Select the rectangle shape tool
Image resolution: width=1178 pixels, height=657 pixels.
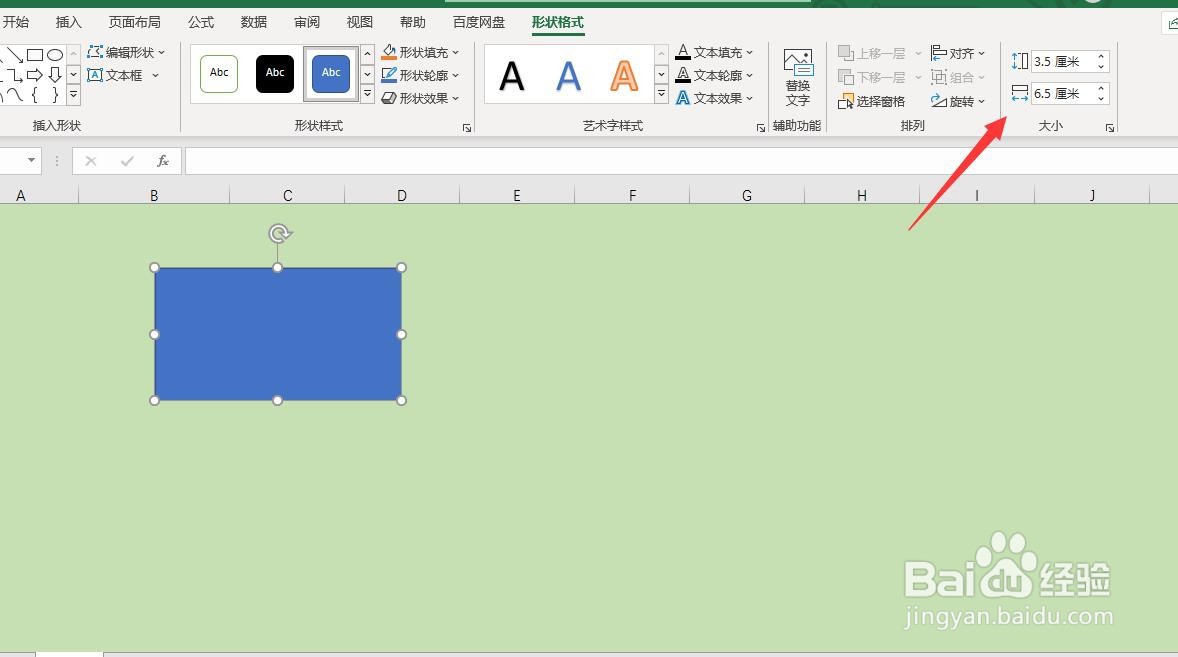35,55
